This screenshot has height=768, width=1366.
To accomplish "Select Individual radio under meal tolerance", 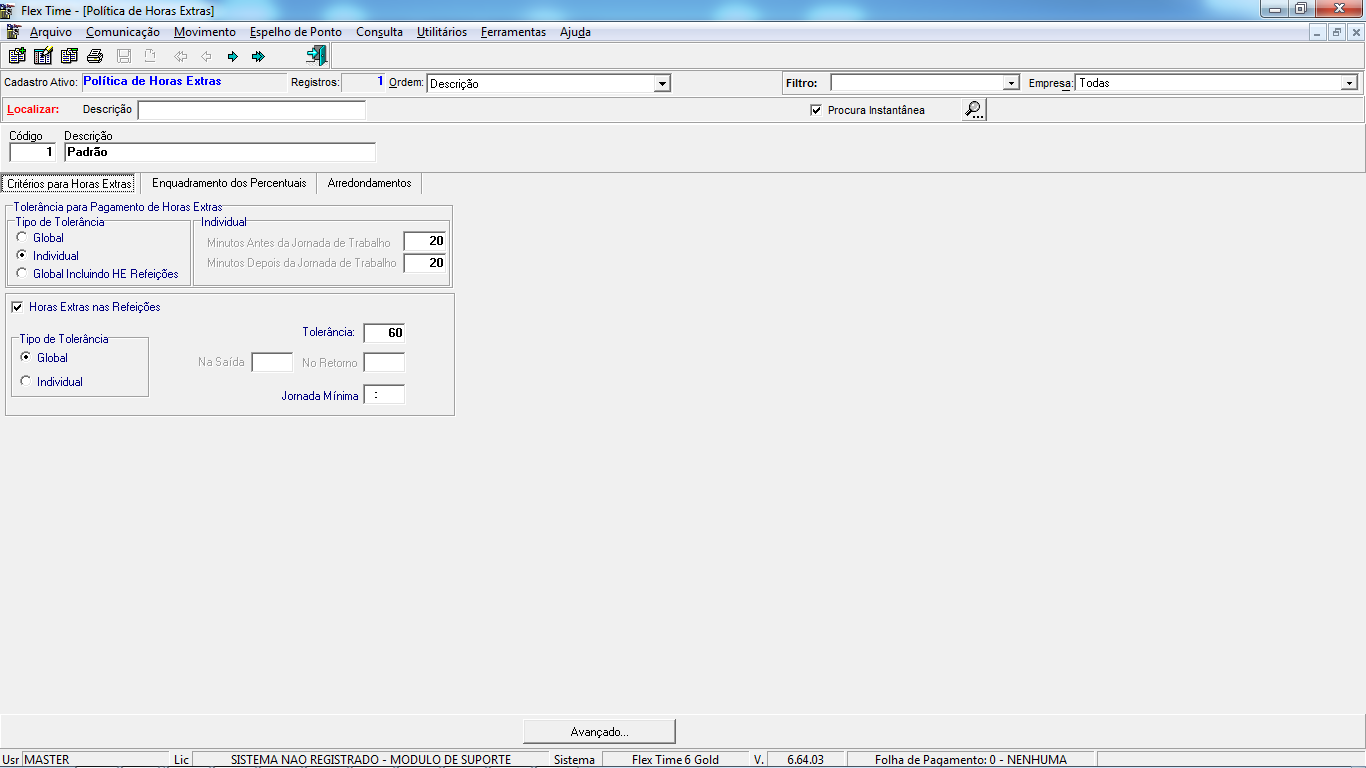I will coord(26,382).
